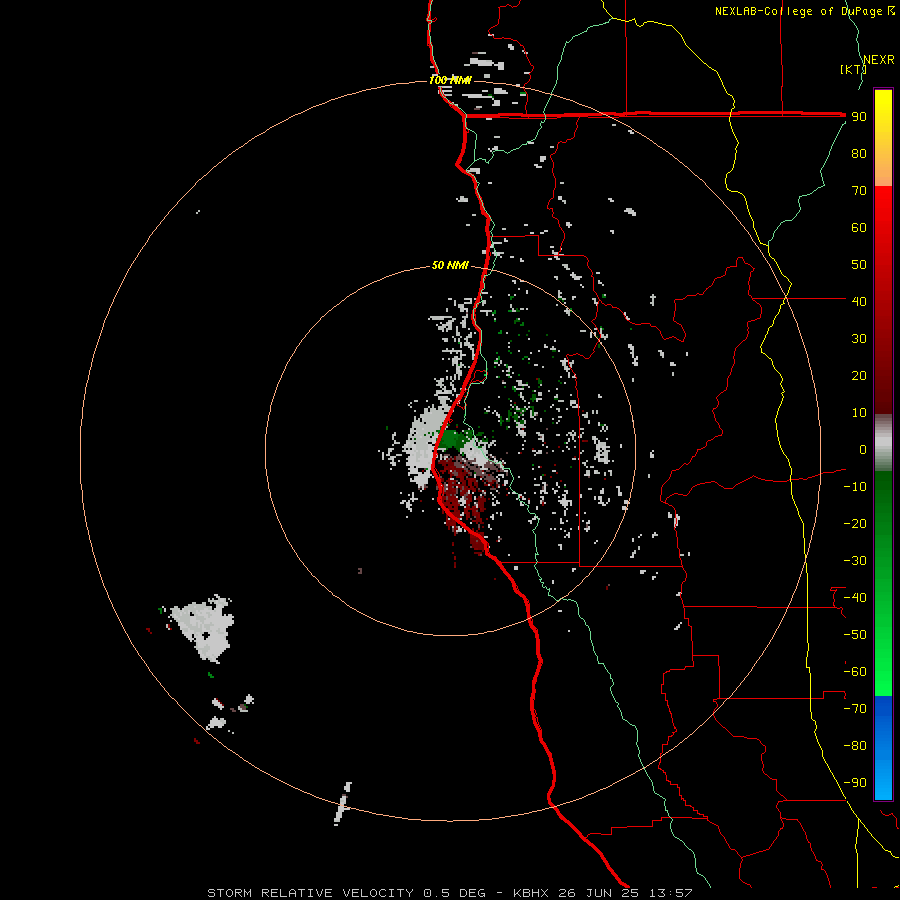Click the NEXR label at the top right
The width and height of the screenshot is (900, 900).
(879, 59)
